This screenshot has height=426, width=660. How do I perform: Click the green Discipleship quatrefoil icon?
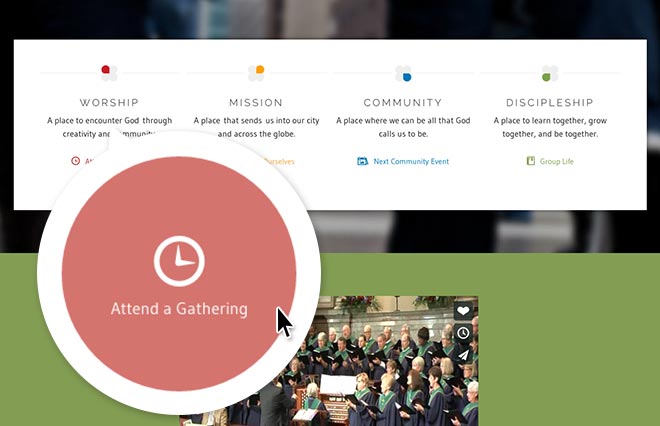550,73
